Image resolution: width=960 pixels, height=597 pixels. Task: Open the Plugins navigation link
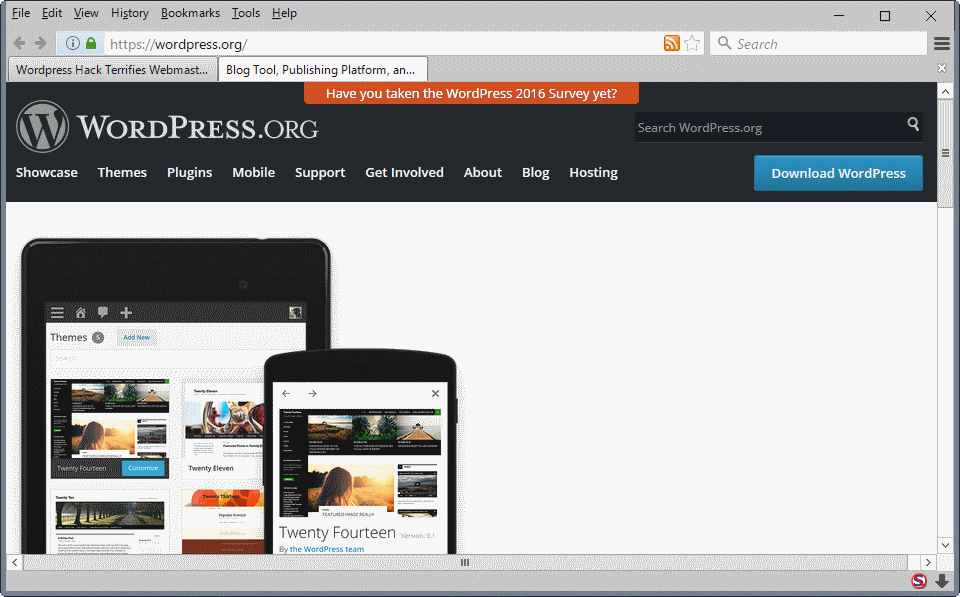pos(189,173)
